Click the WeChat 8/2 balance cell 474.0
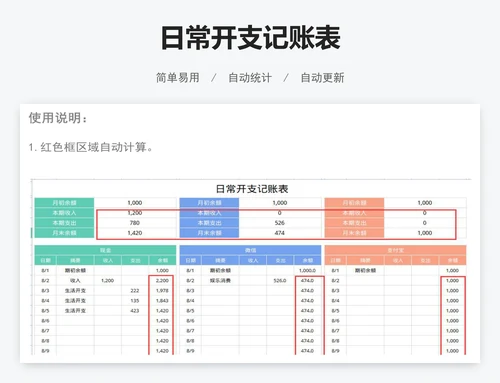The width and height of the screenshot is (500, 383). pos(307,280)
